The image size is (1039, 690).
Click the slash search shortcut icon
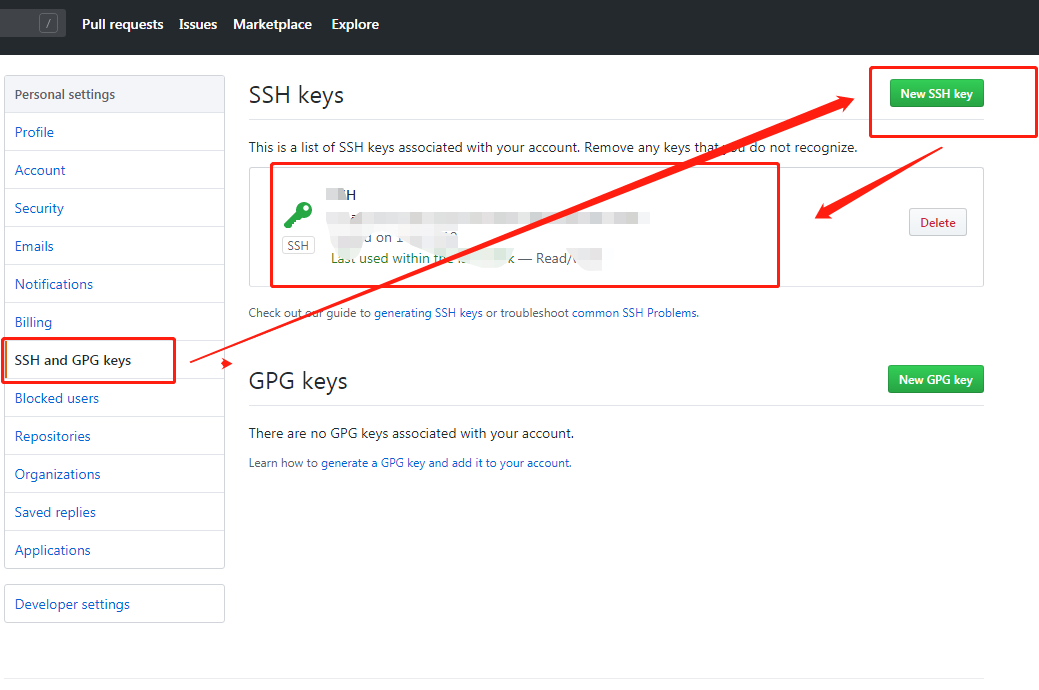(48, 24)
